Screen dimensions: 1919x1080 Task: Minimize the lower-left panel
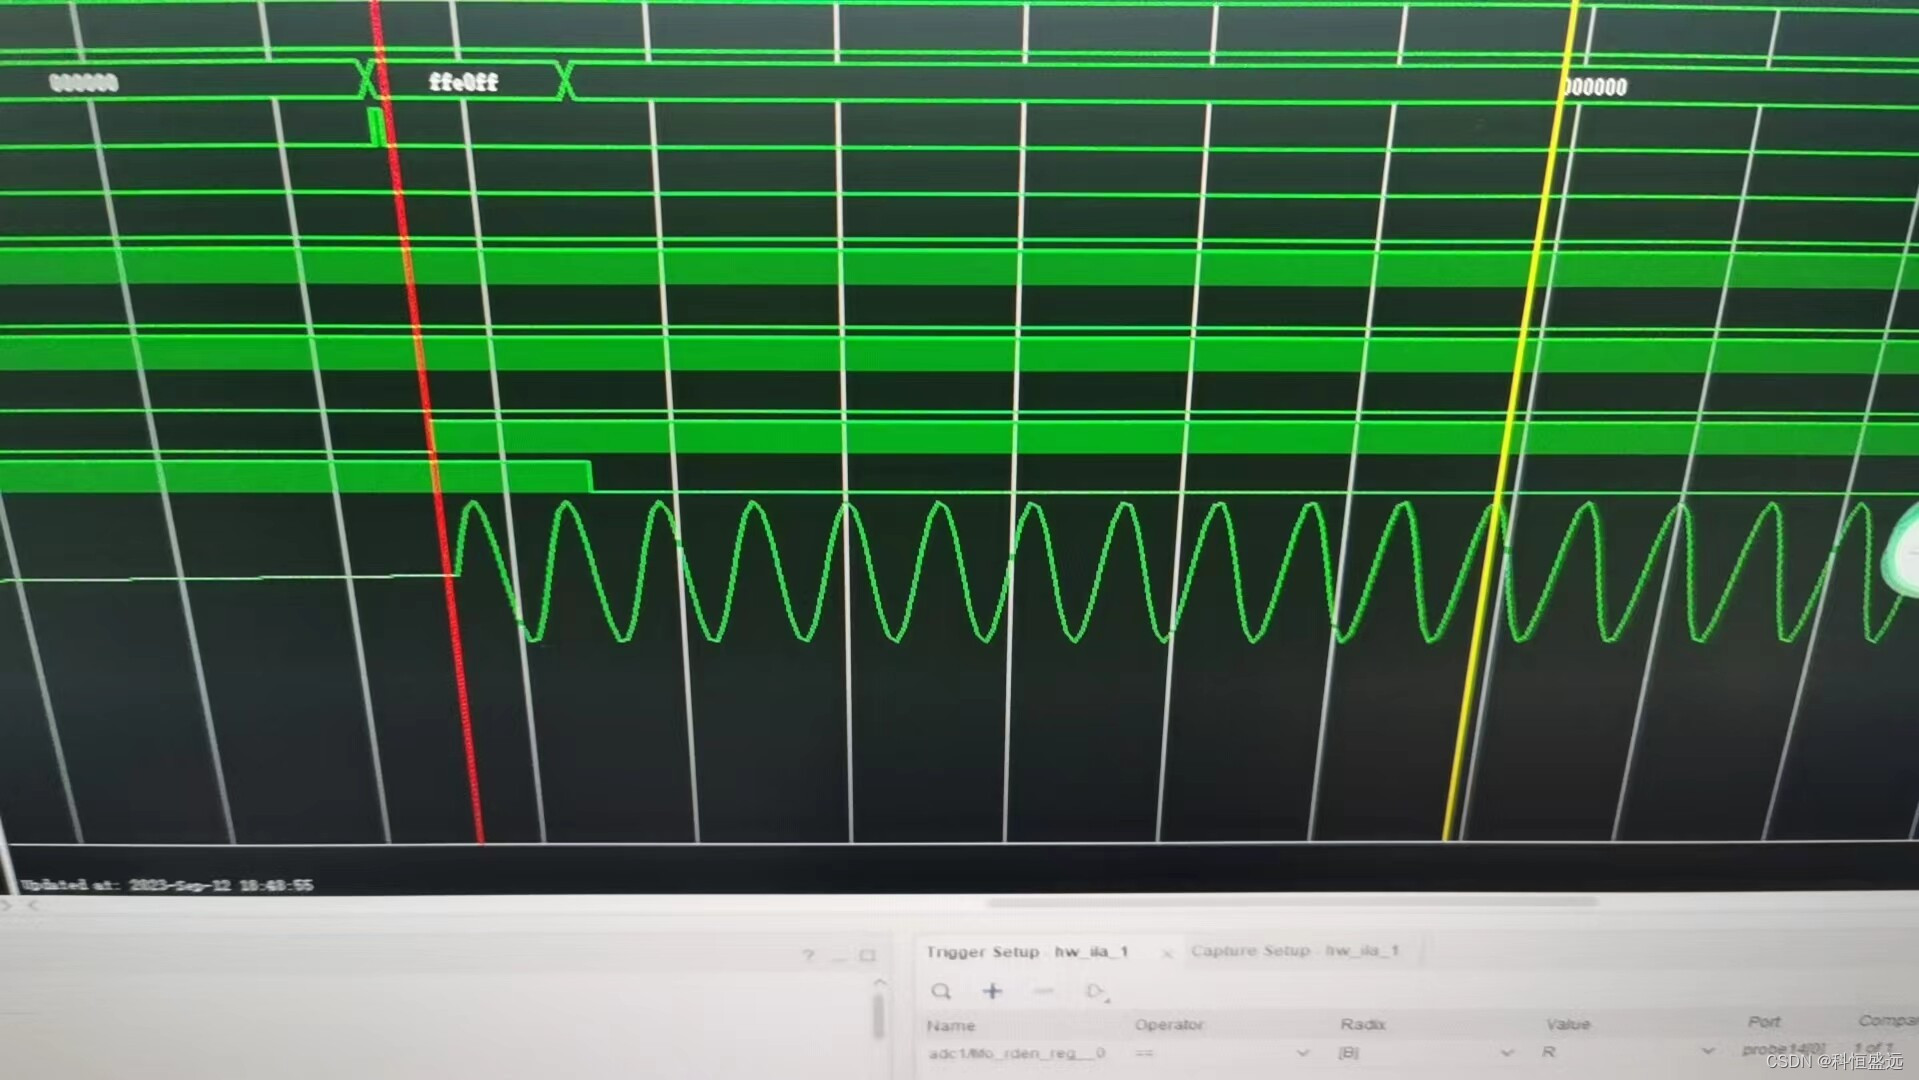pos(839,958)
